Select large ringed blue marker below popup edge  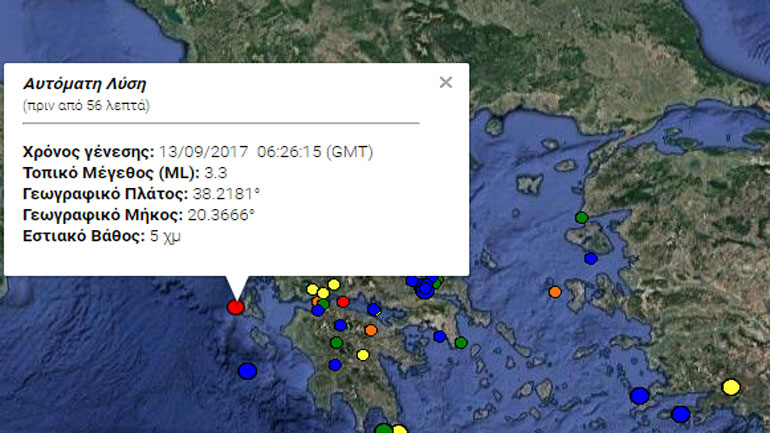tap(425, 289)
